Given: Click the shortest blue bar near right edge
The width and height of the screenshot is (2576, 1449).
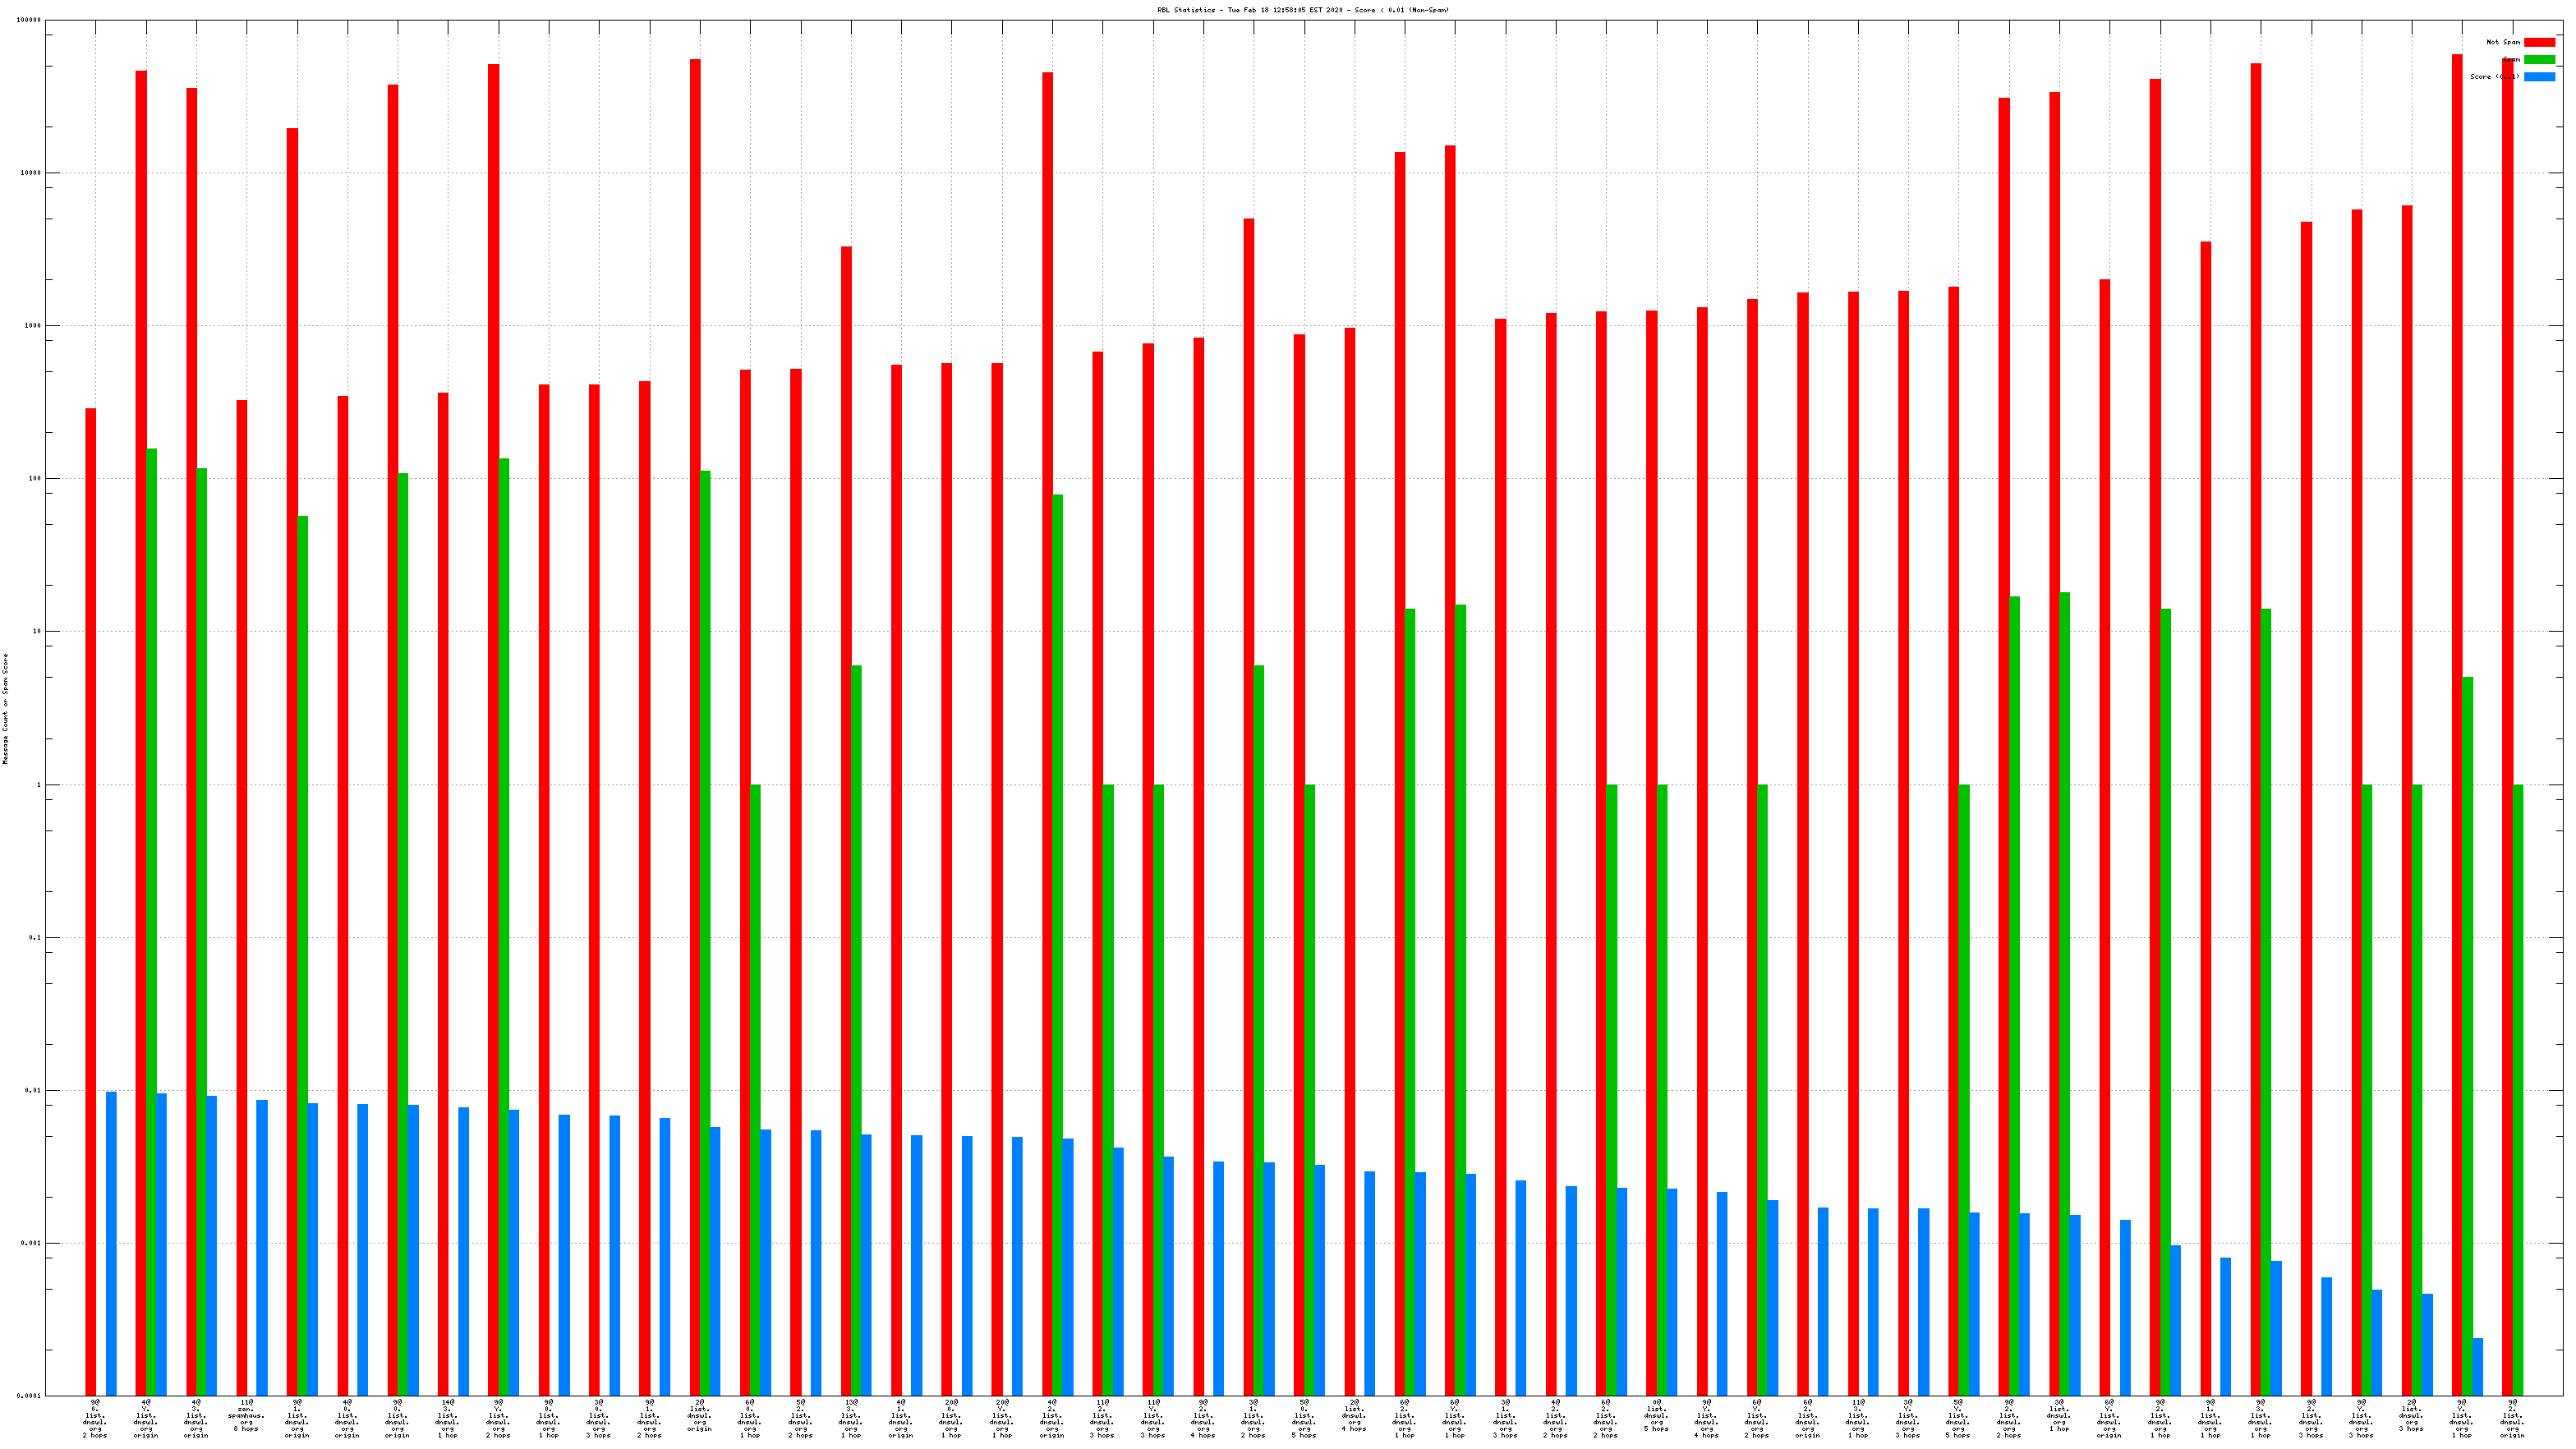Looking at the screenshot, I should point(2478,1366).
